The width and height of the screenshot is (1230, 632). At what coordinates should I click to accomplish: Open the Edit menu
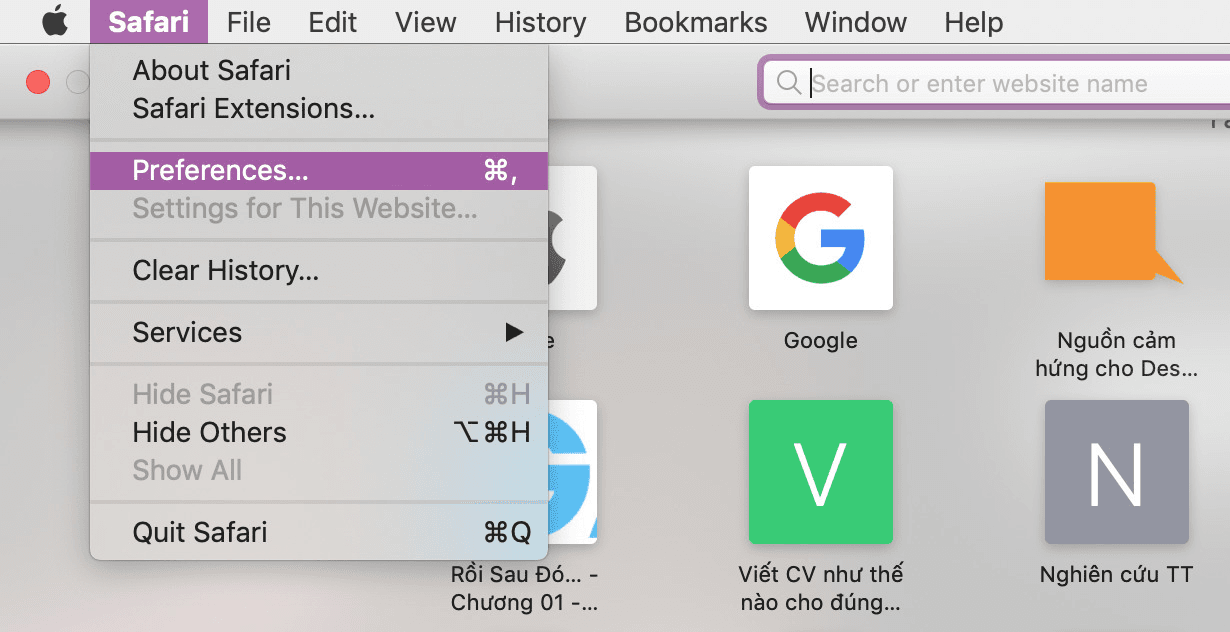333,21
